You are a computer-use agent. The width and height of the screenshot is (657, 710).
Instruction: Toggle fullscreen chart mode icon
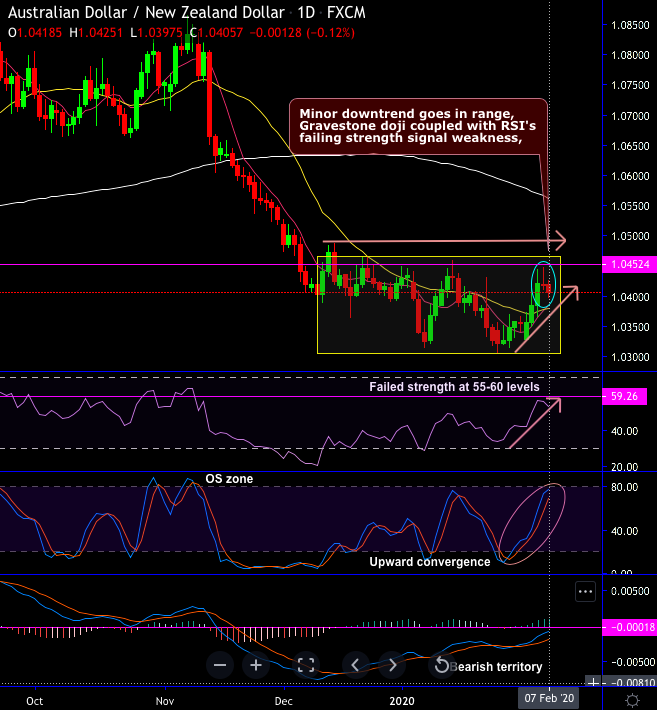[x=306, y=665]
